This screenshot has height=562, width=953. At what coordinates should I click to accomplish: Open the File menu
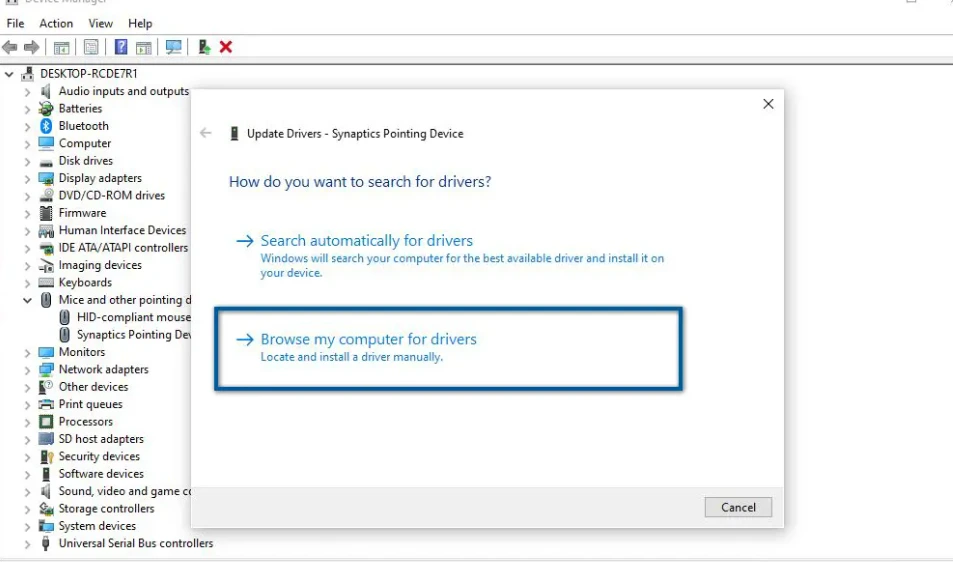tap(15, 23)
